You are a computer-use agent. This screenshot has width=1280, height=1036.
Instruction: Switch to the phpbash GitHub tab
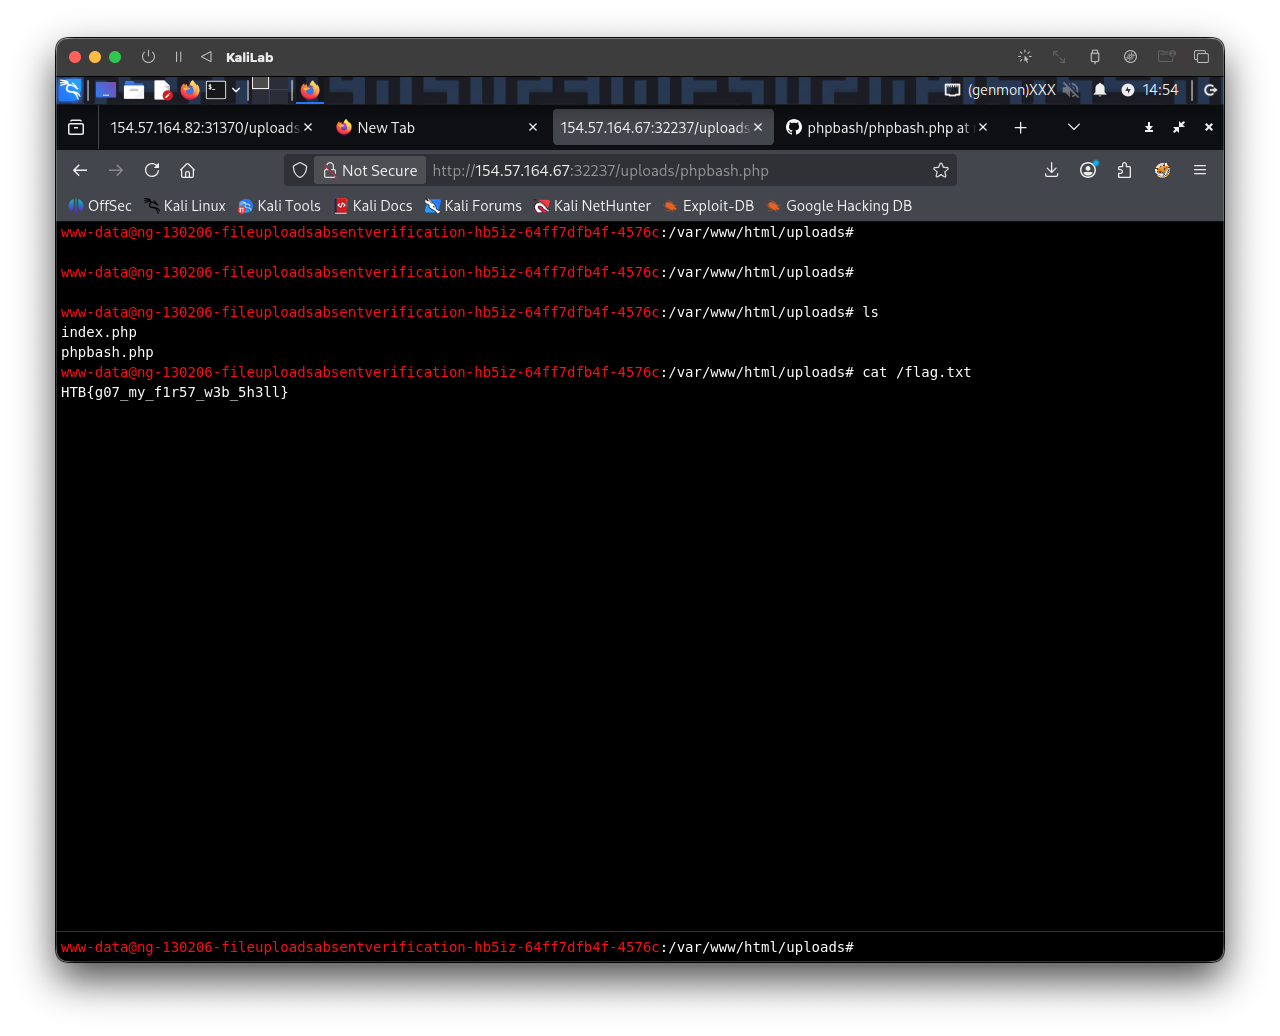[x=885, y=127]
